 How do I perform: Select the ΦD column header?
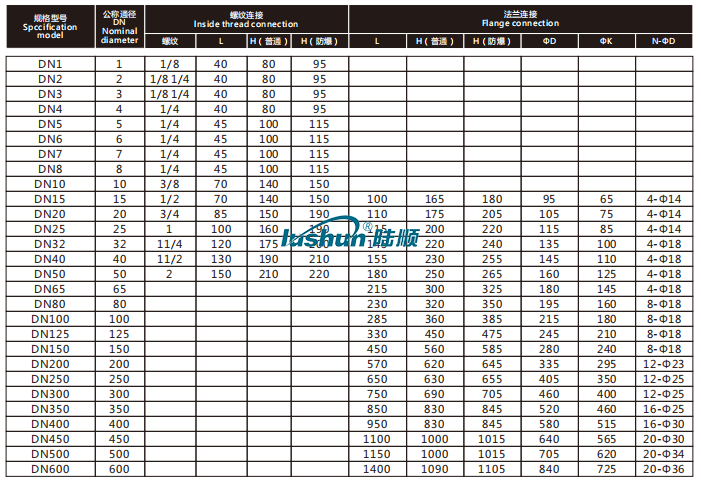pyautogui.click(x=550, y=41)
